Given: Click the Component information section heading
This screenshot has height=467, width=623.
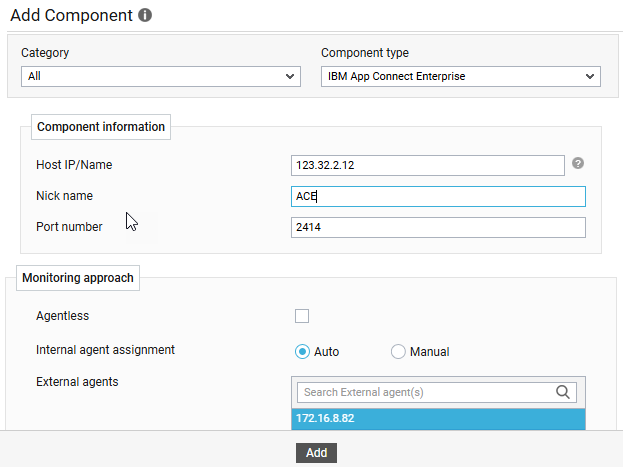Looking at the screenshot, I should coord(100,127).
